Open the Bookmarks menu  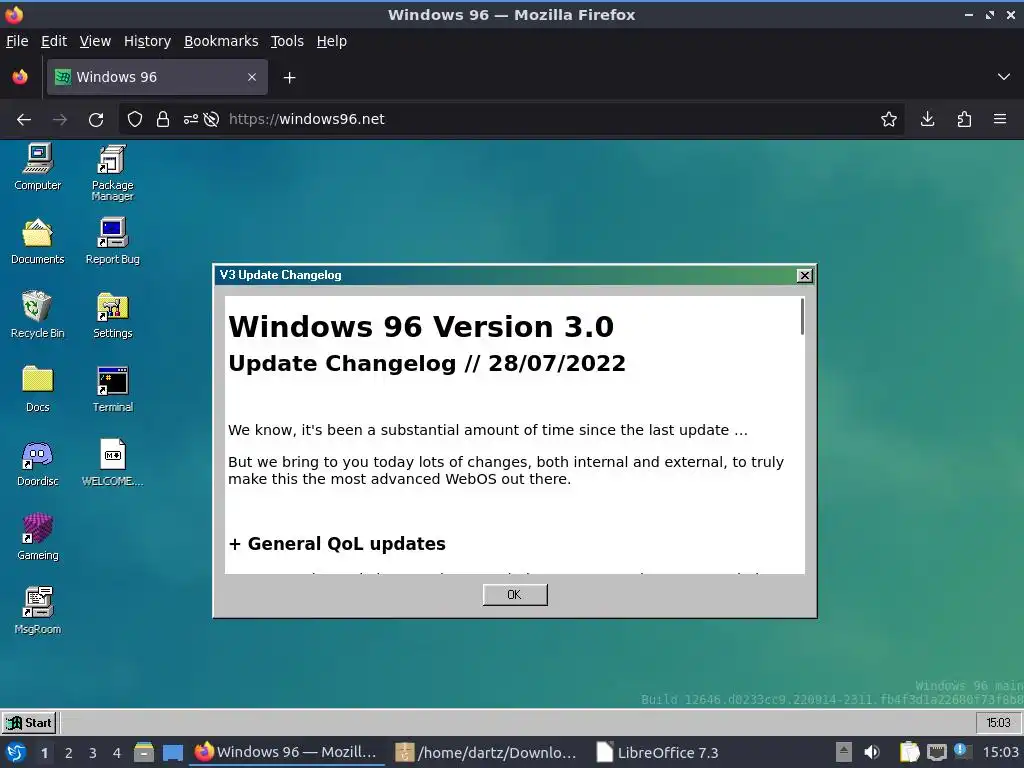221,41
